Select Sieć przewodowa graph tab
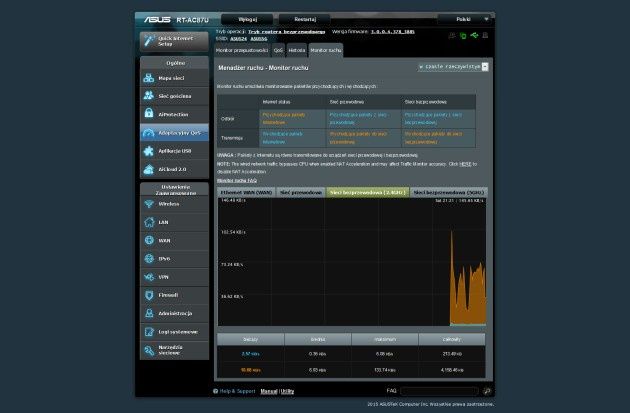 point(301,192)
